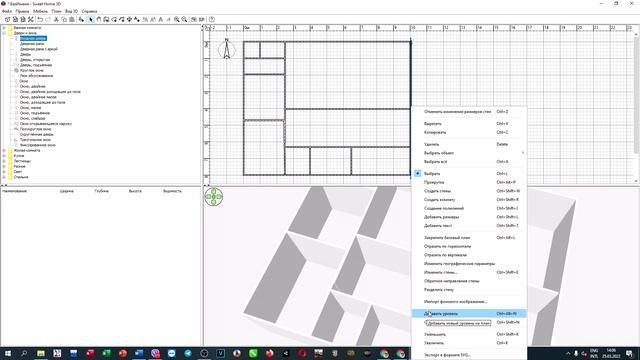640x360 pixels.
Task: Click the Create video toolbar icon
Action: 202,20
